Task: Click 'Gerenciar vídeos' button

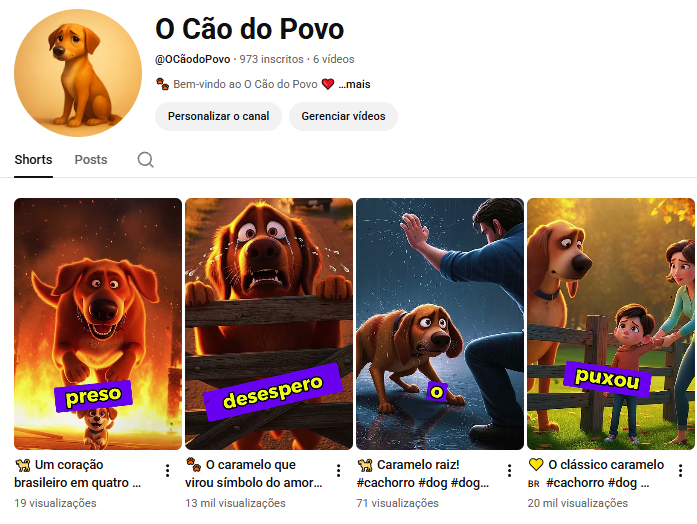Action: (343, 116)
